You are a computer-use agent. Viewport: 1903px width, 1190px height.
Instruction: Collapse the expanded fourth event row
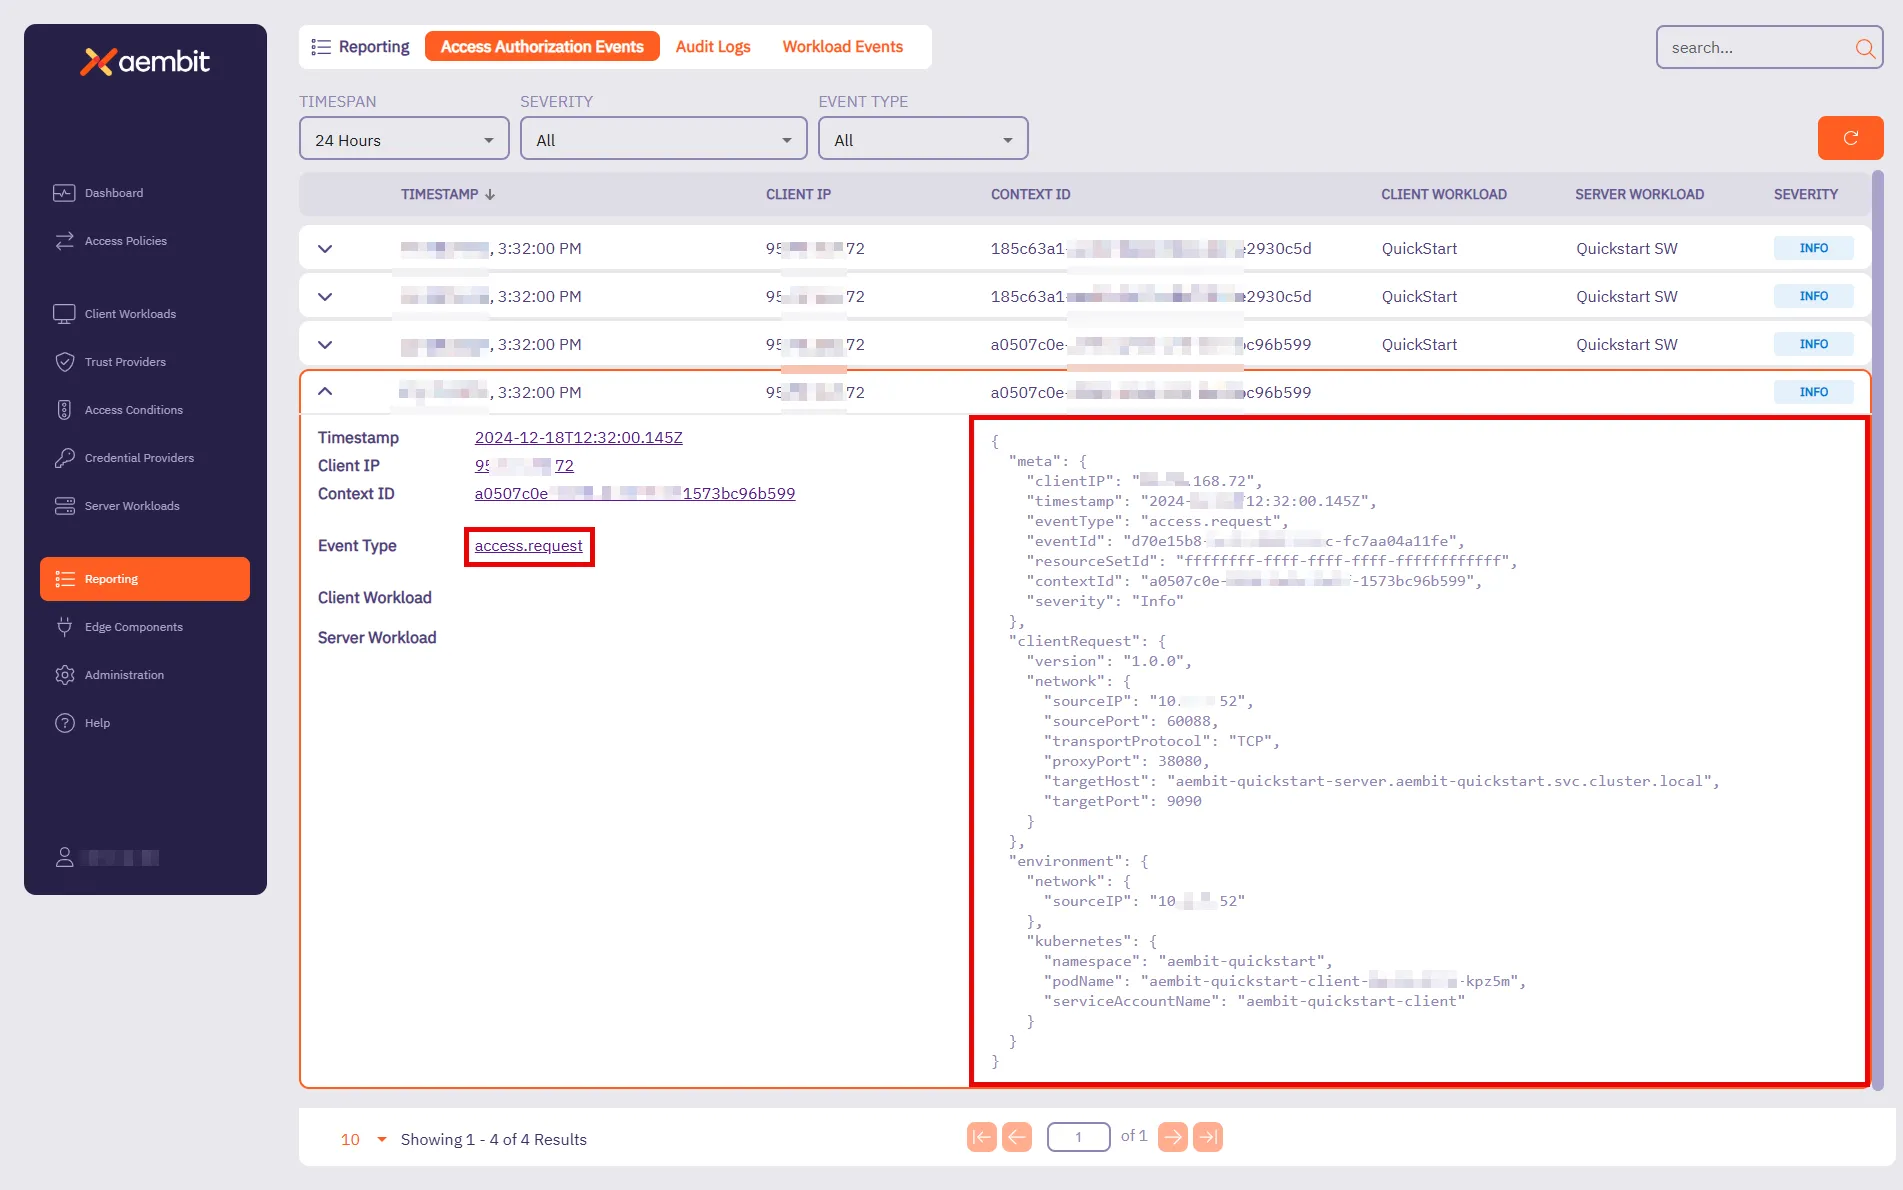pos(325,392)
